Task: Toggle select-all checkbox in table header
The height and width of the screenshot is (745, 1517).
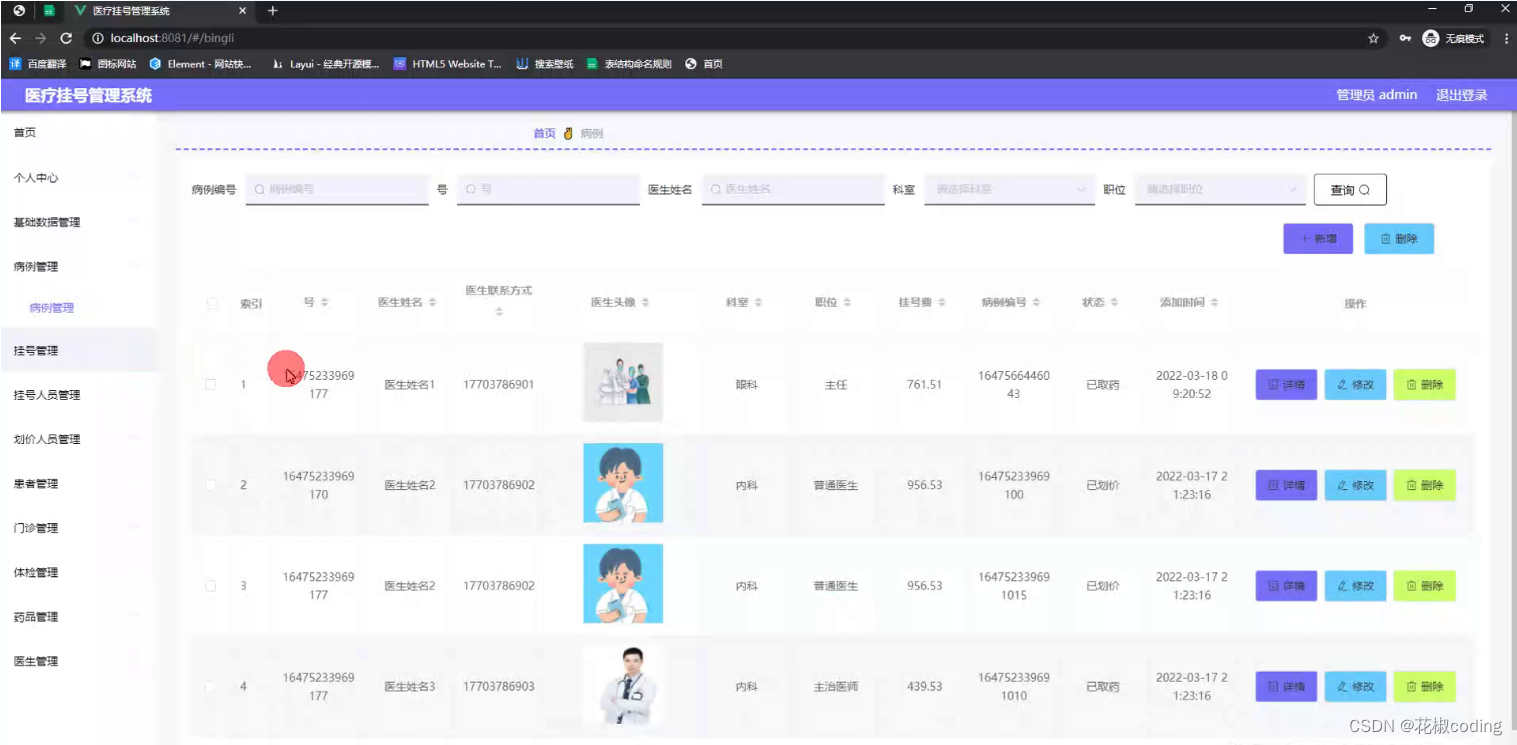Action: click(x=211, y=303)
